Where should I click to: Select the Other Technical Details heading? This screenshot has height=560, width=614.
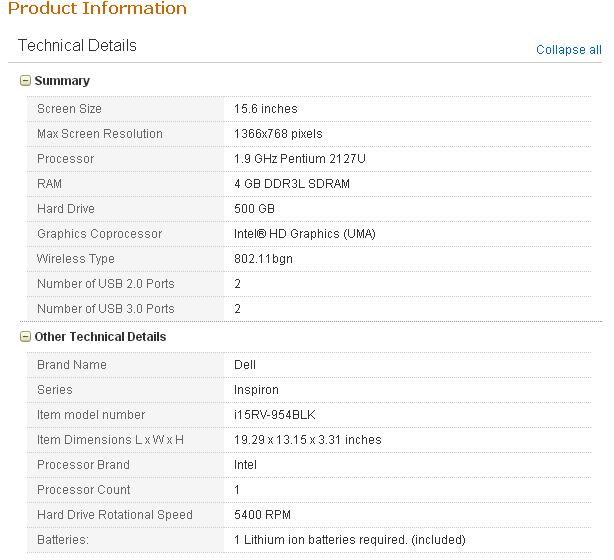[x=100, y=337]
